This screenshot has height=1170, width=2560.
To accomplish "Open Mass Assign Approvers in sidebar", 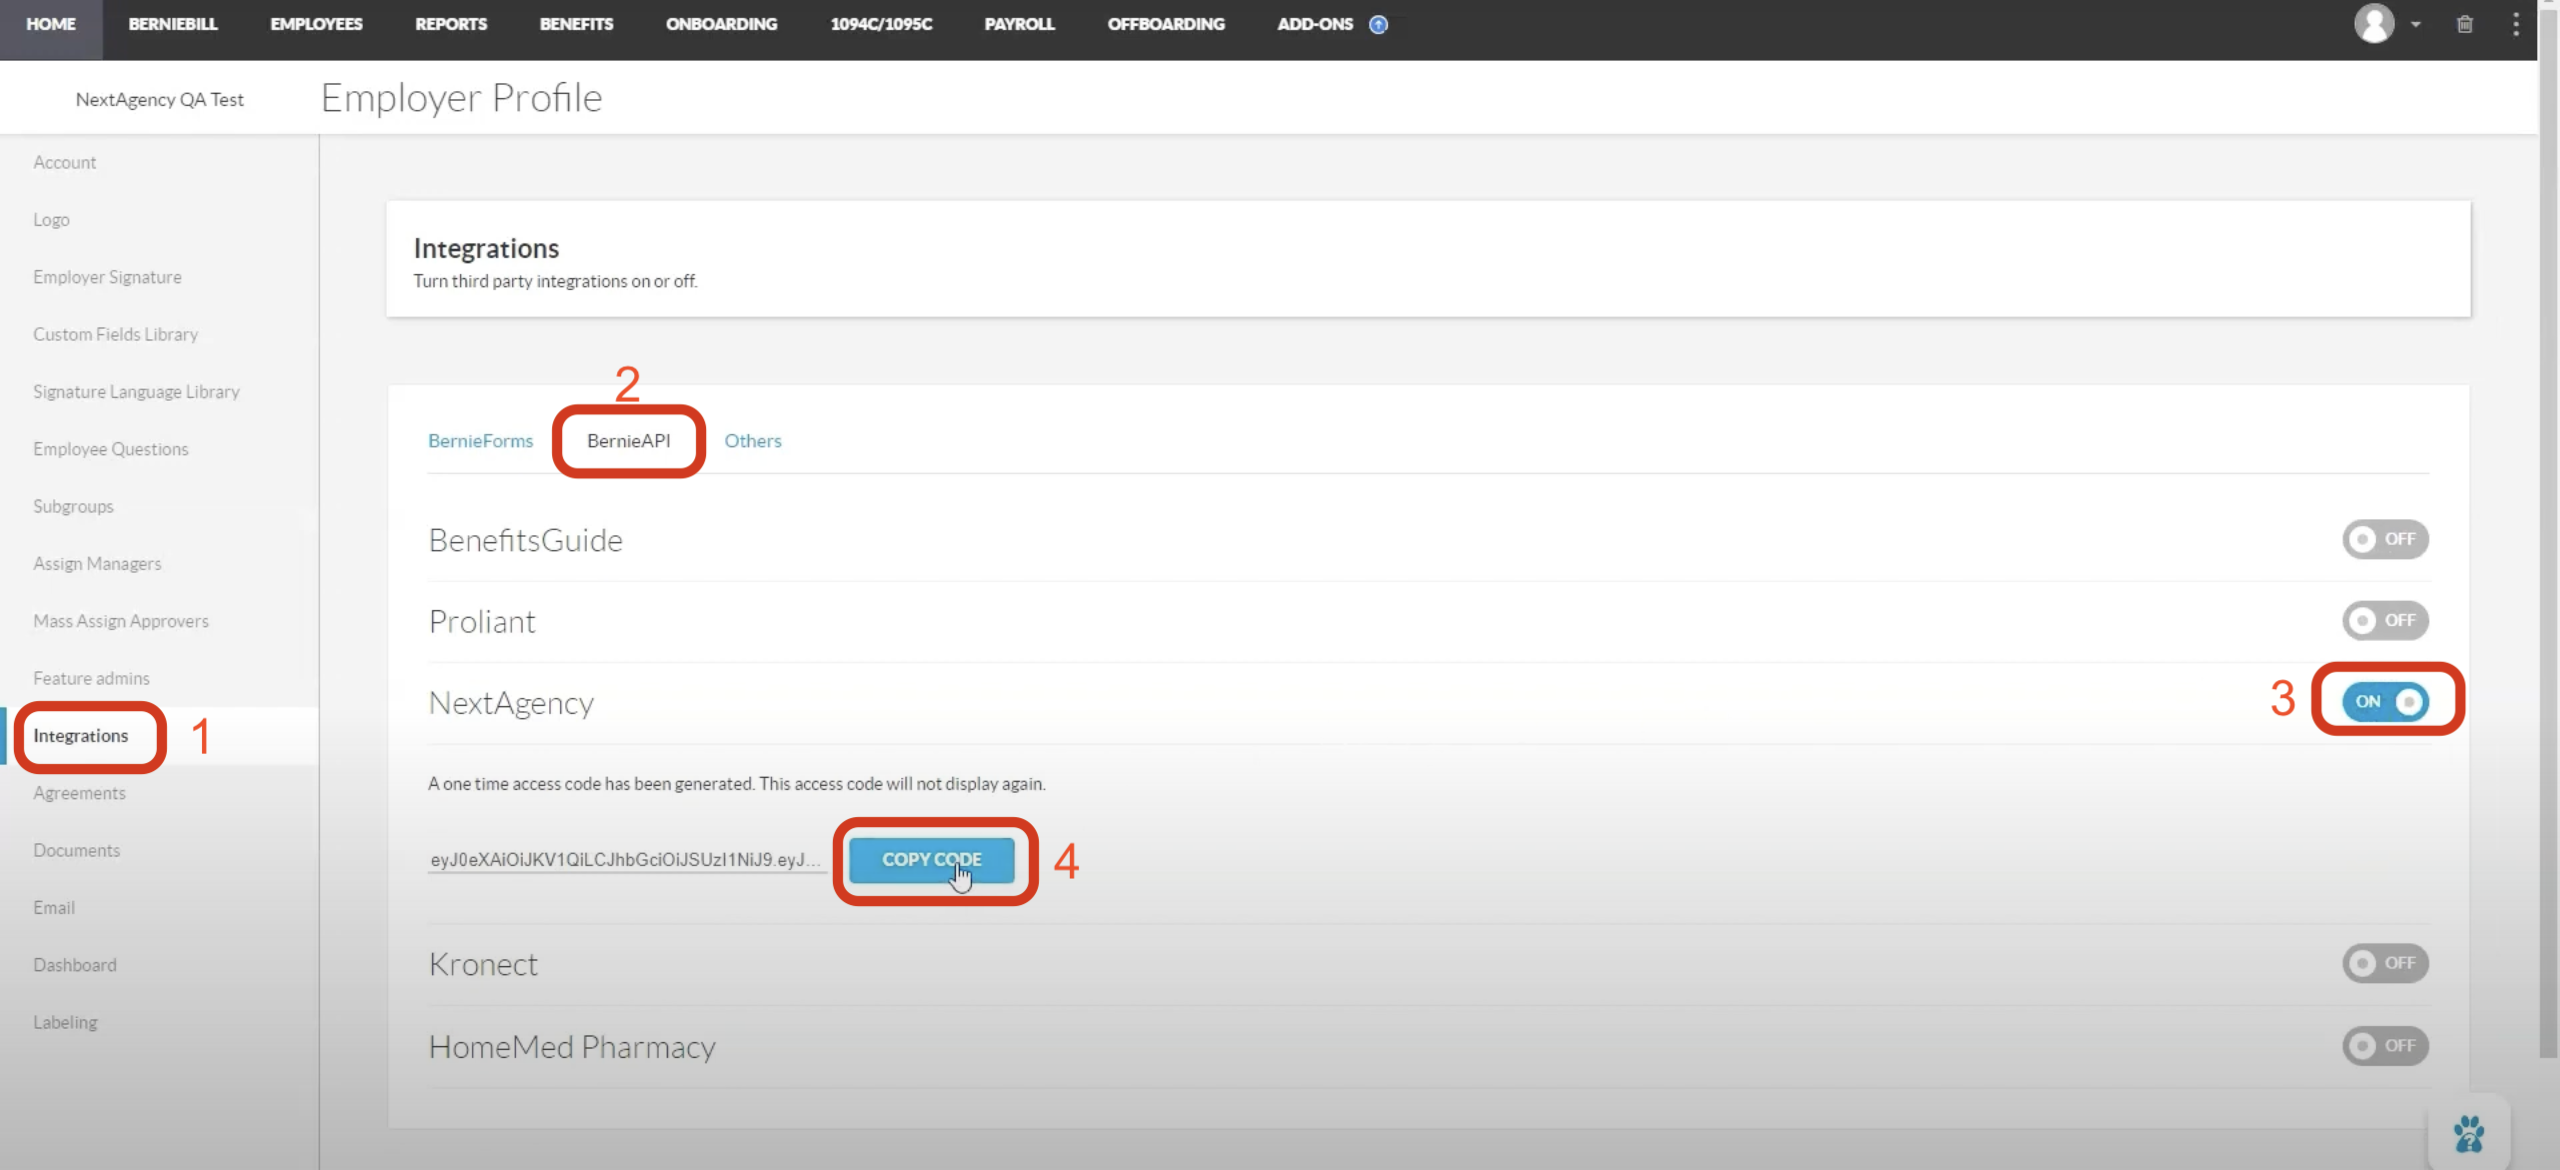I will coord(121,621).
